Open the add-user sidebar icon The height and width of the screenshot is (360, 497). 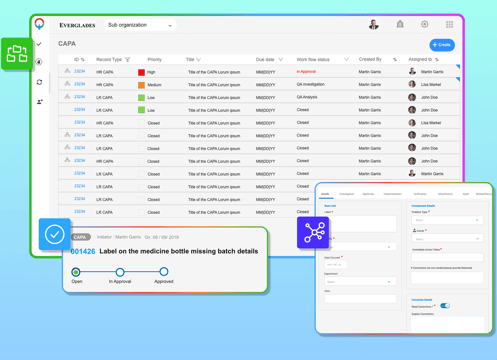click(x=40, y=102)
